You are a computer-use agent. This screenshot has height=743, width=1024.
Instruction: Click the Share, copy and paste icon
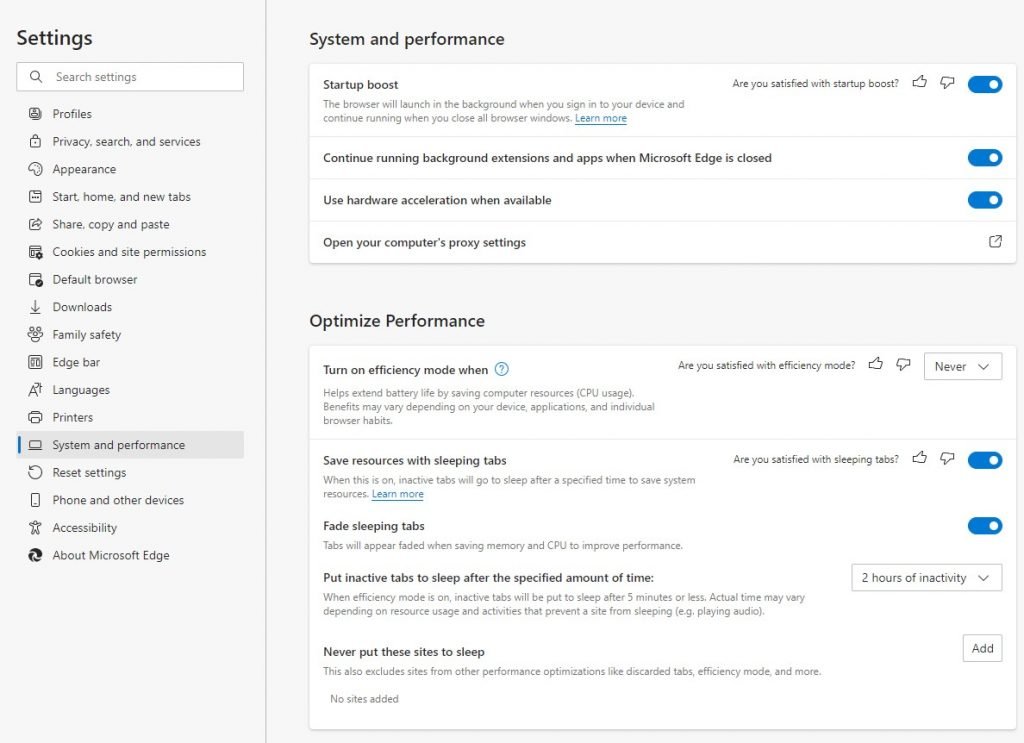pyautogui.click(x=35, y=224)
